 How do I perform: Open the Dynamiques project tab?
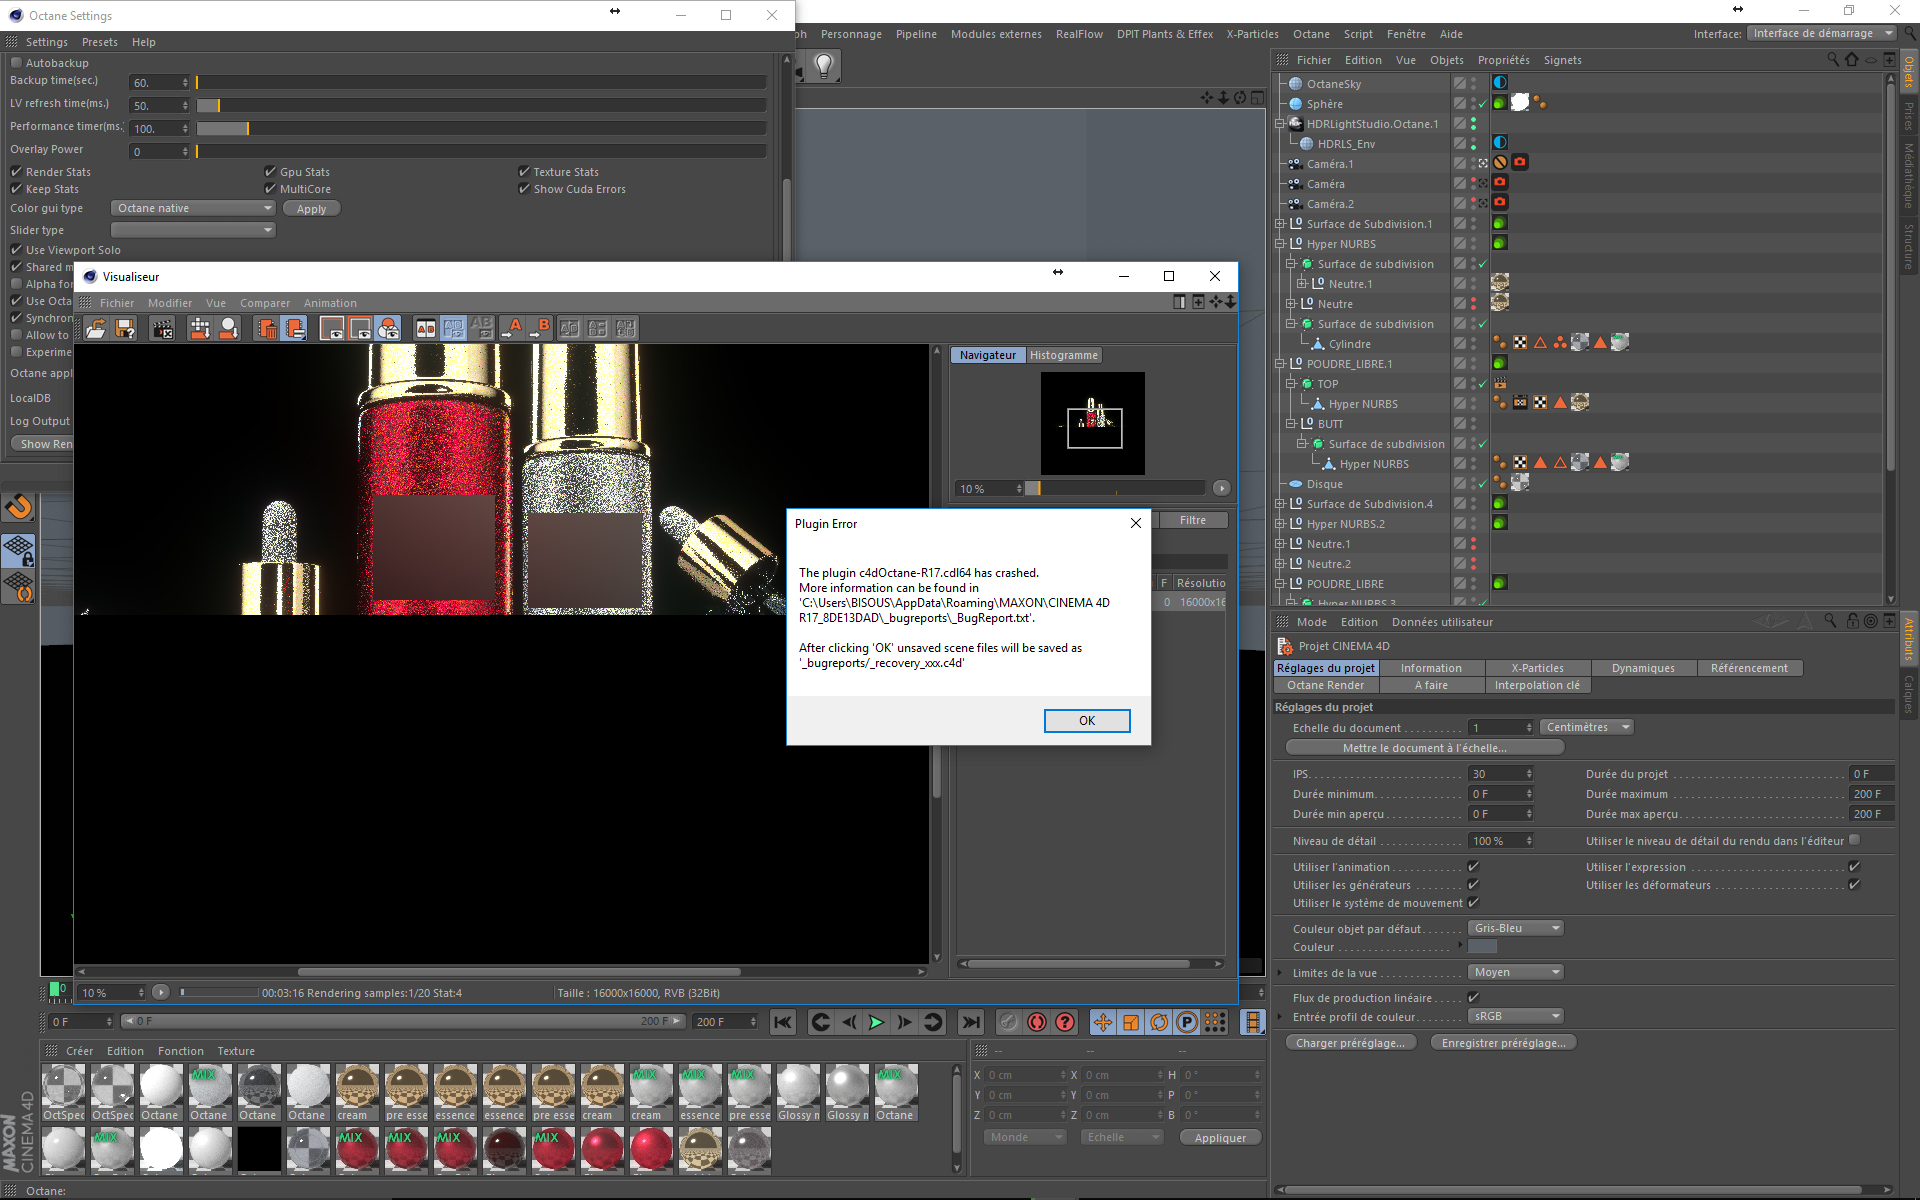coord(1642,668)
